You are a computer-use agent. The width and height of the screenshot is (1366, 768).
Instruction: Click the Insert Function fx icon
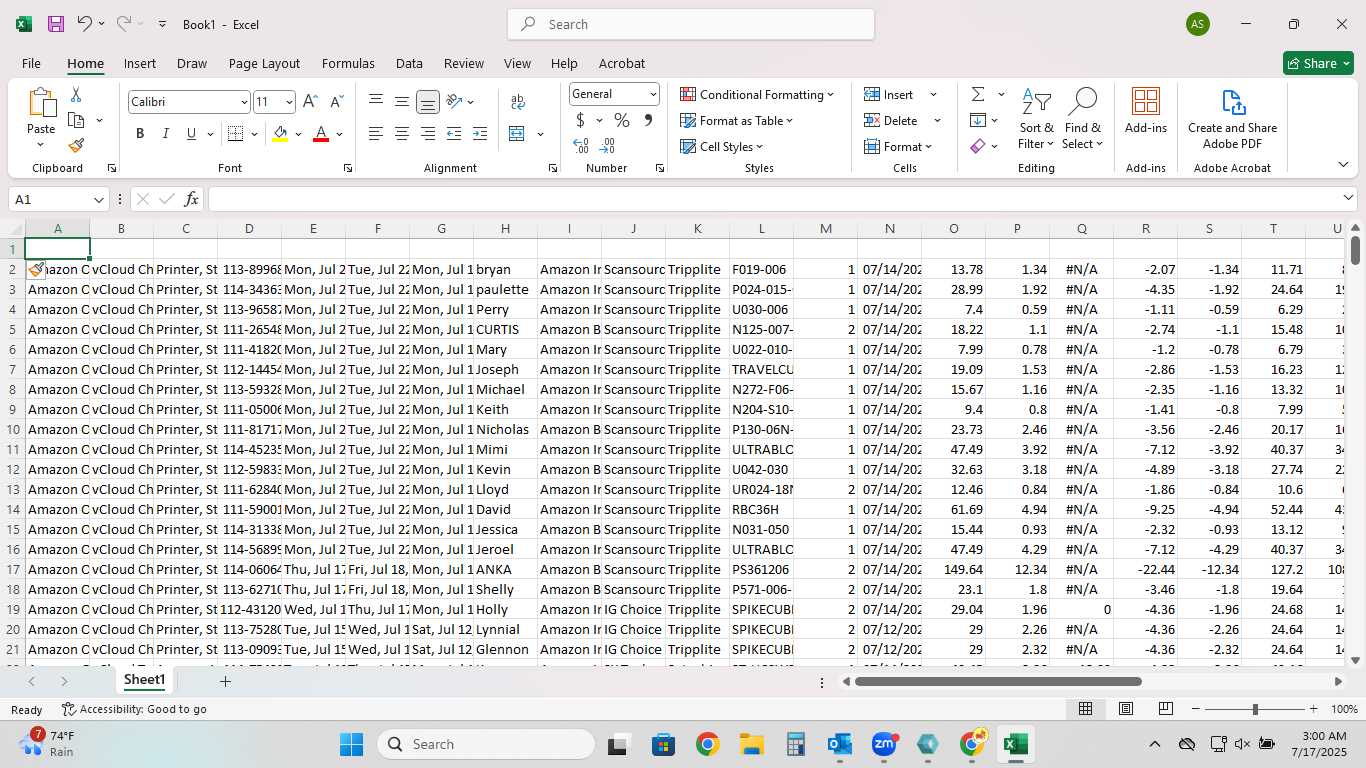[x=191, y=199]
